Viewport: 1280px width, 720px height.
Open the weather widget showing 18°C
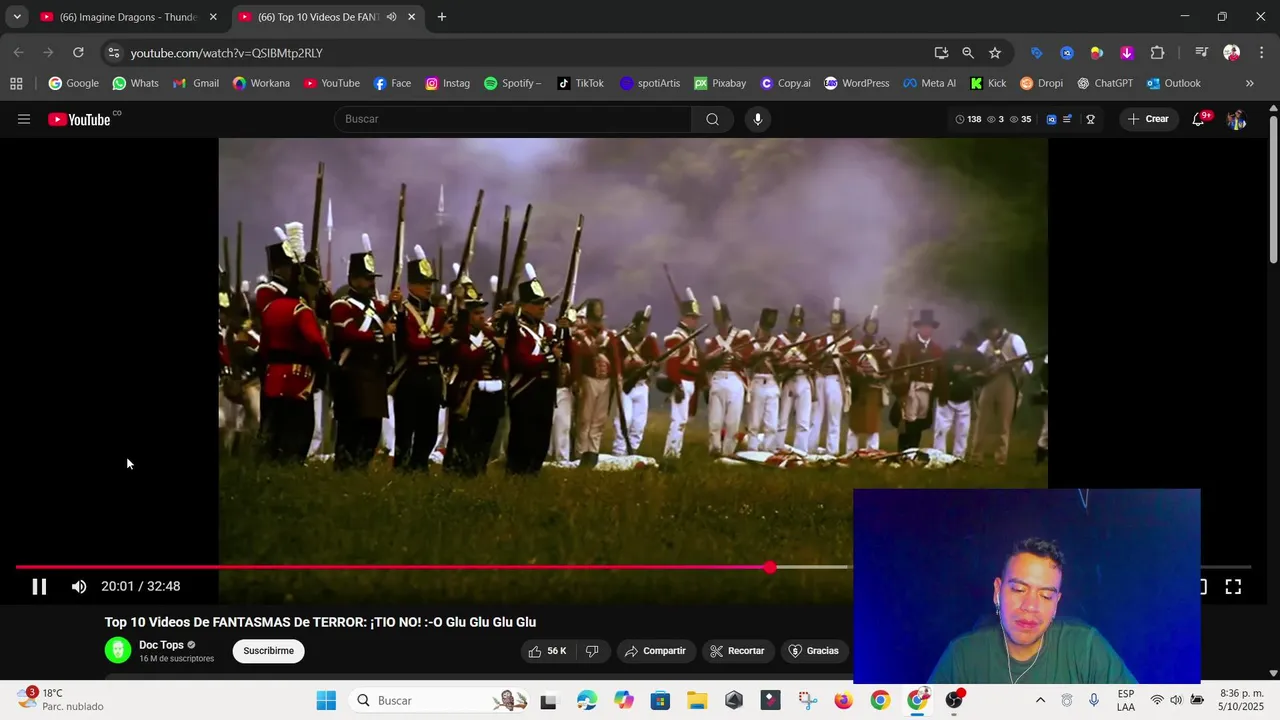pyautogui.click(x=62, y=699)
